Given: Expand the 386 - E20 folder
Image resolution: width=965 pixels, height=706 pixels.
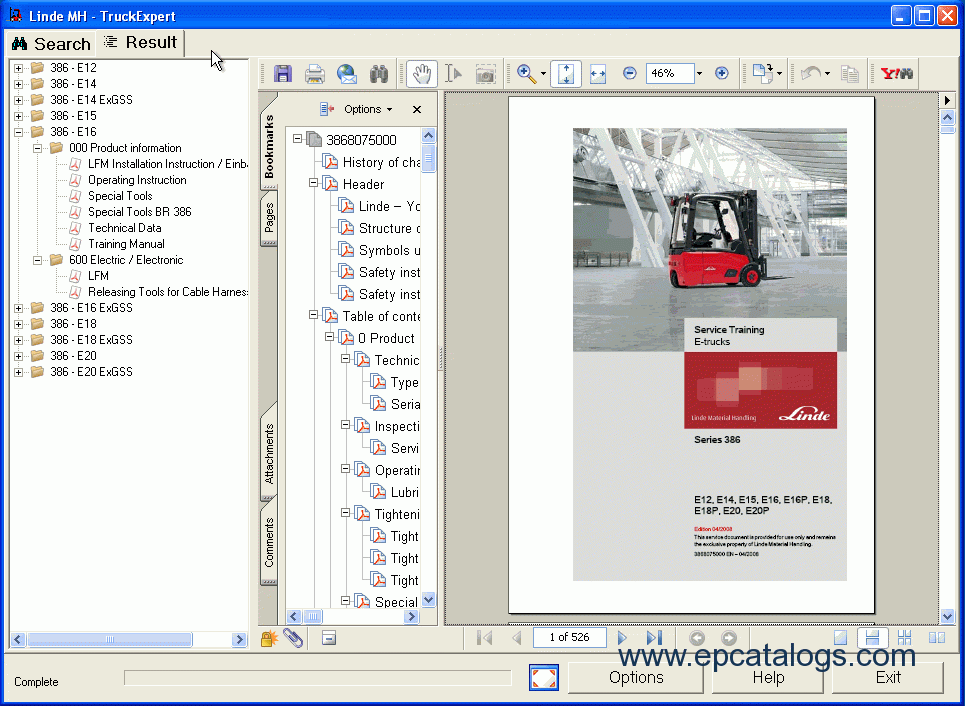Looking at the screenshot, I should tap(18, 356).
